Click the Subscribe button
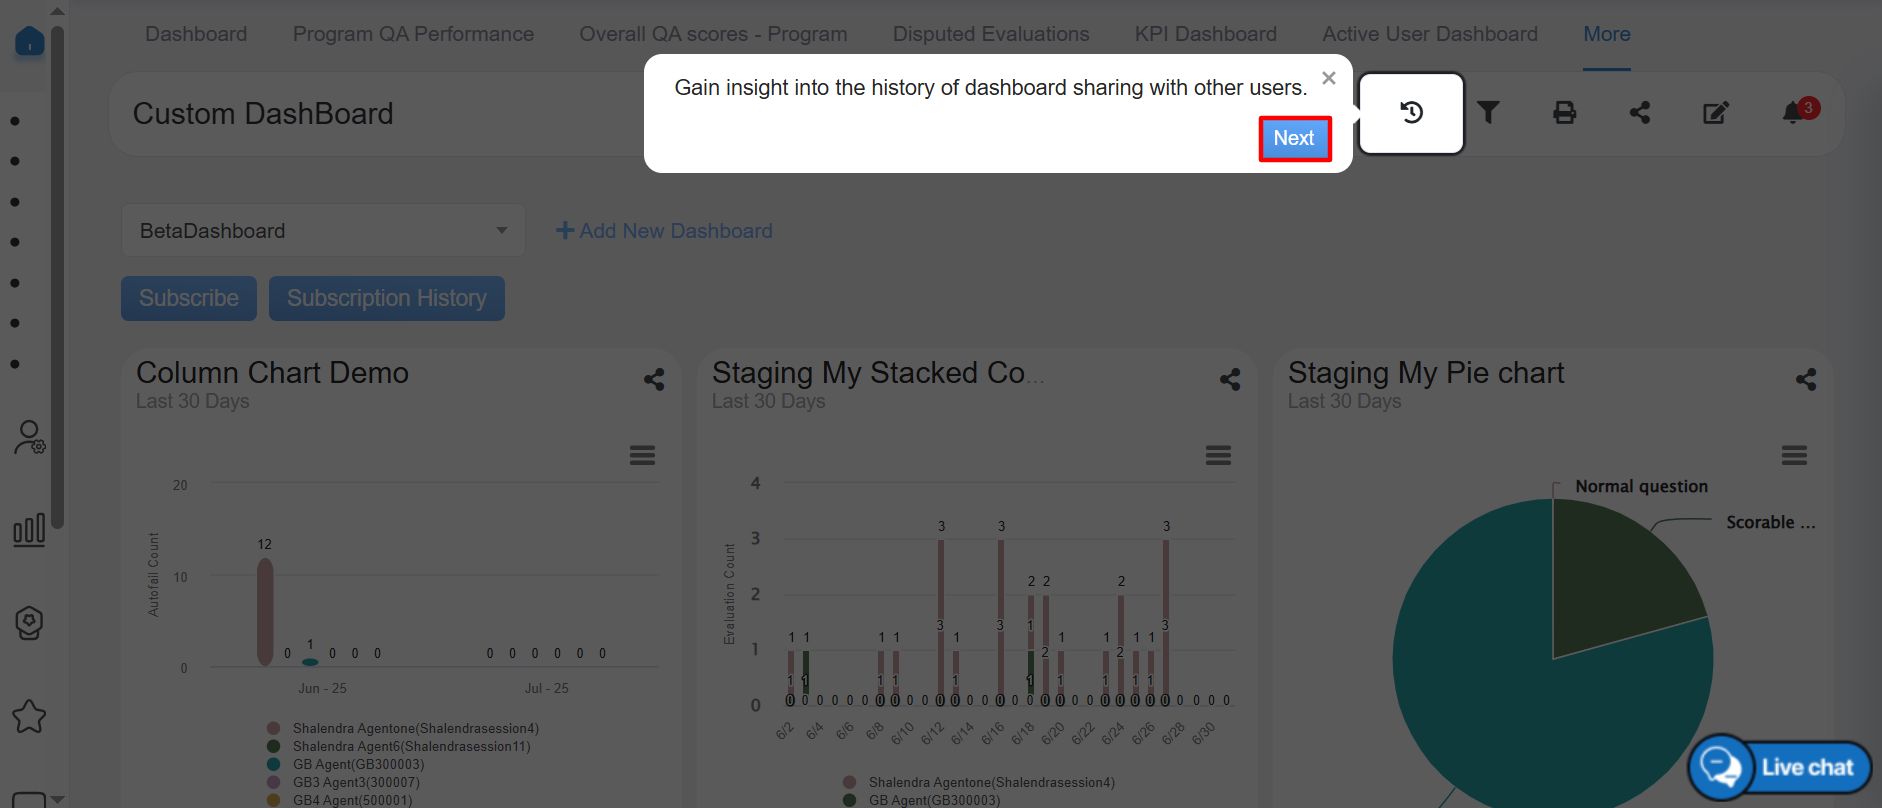 [189, 299]
